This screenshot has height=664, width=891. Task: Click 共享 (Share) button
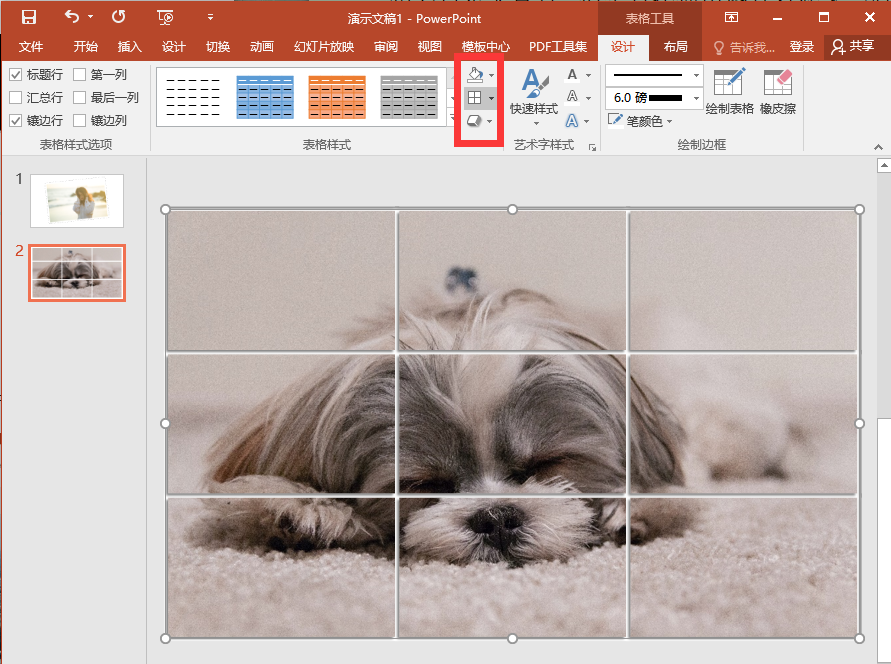point(852,47)
